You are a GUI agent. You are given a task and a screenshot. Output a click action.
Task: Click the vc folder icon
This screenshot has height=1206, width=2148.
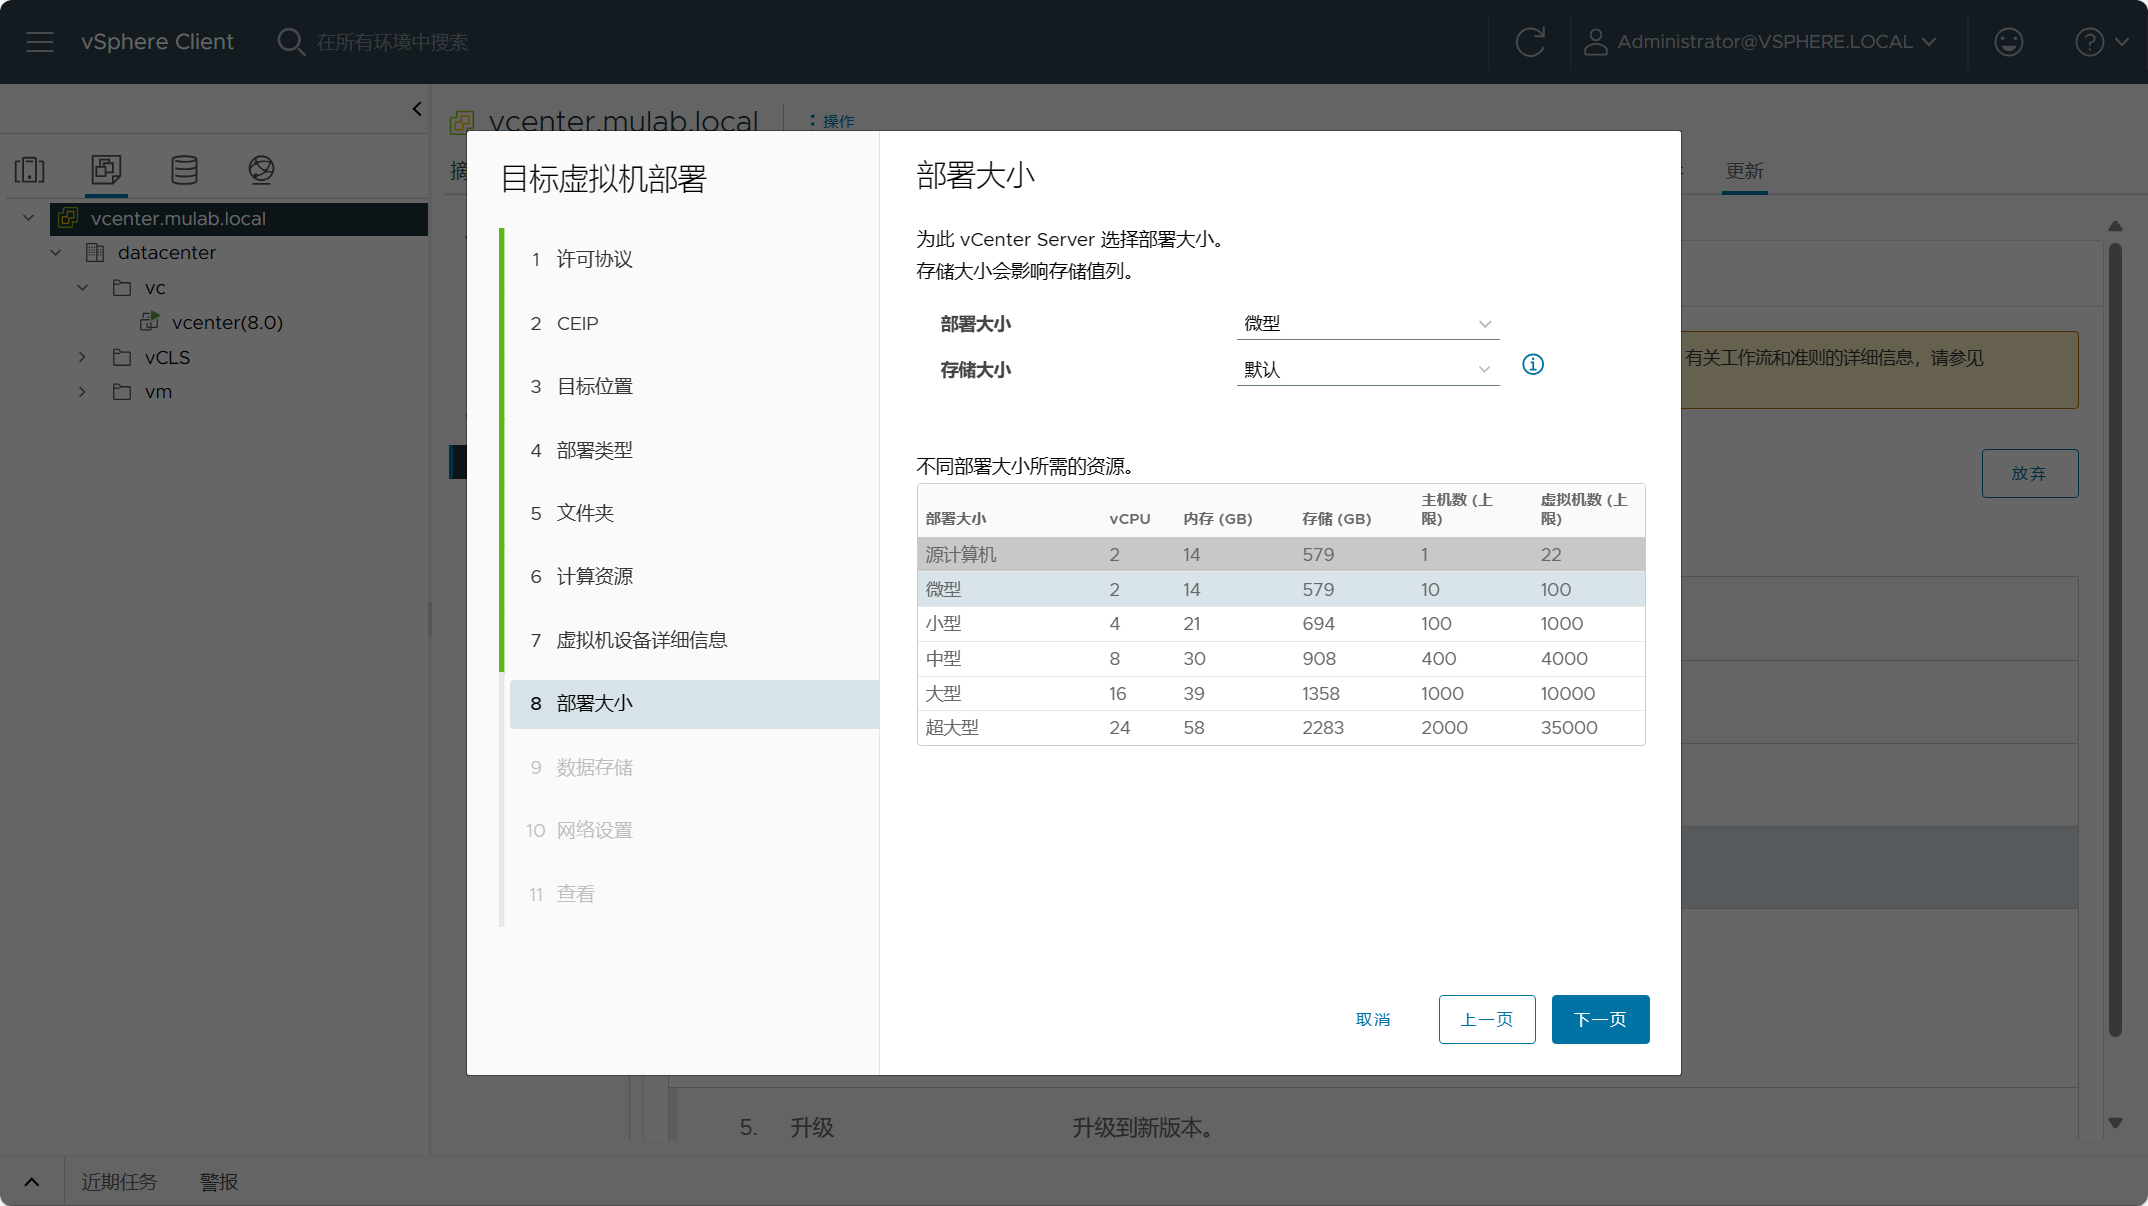click(x=122, y=288)
